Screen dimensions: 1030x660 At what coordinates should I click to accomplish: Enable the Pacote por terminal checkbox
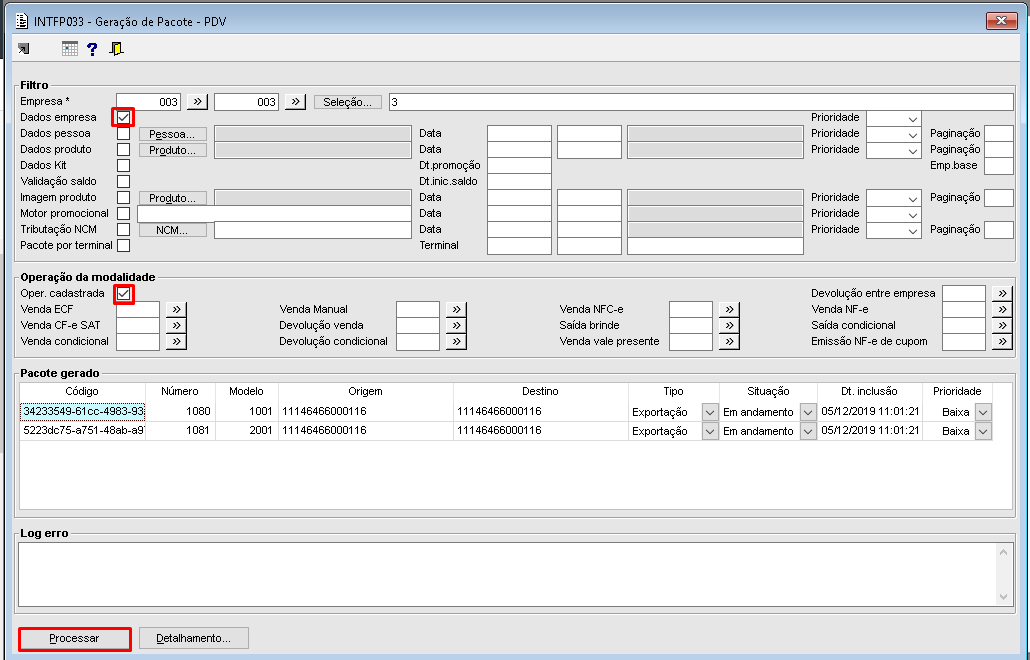(123, 246)
